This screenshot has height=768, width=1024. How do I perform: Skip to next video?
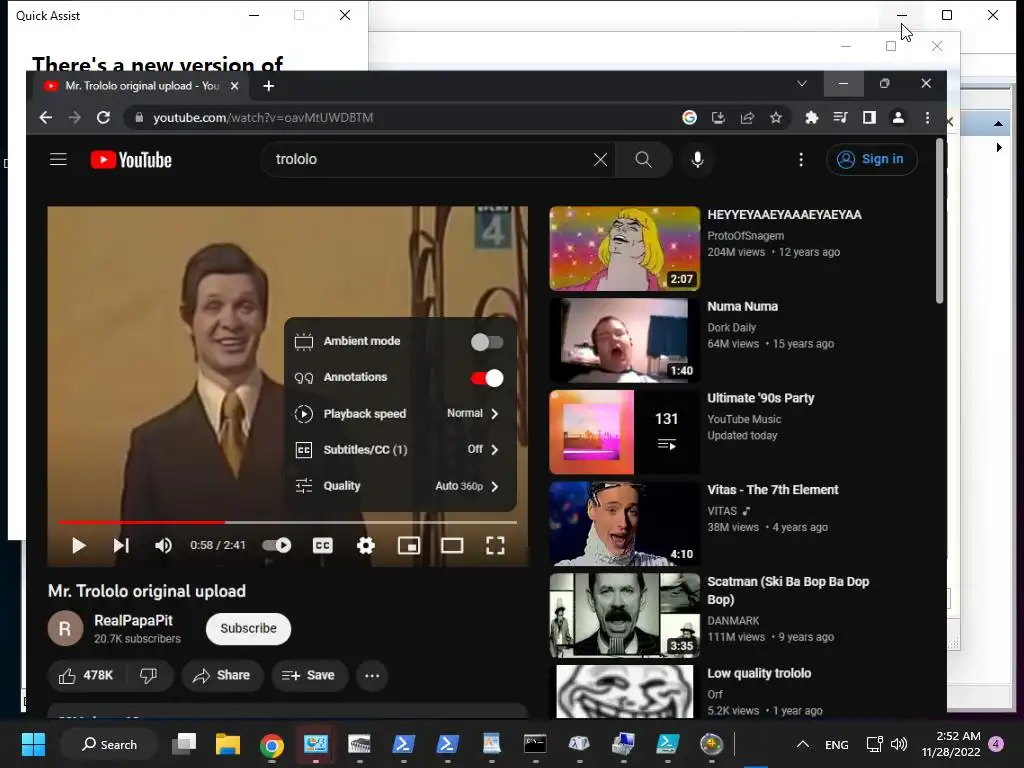pyautogui.click(x=121, y=545)
